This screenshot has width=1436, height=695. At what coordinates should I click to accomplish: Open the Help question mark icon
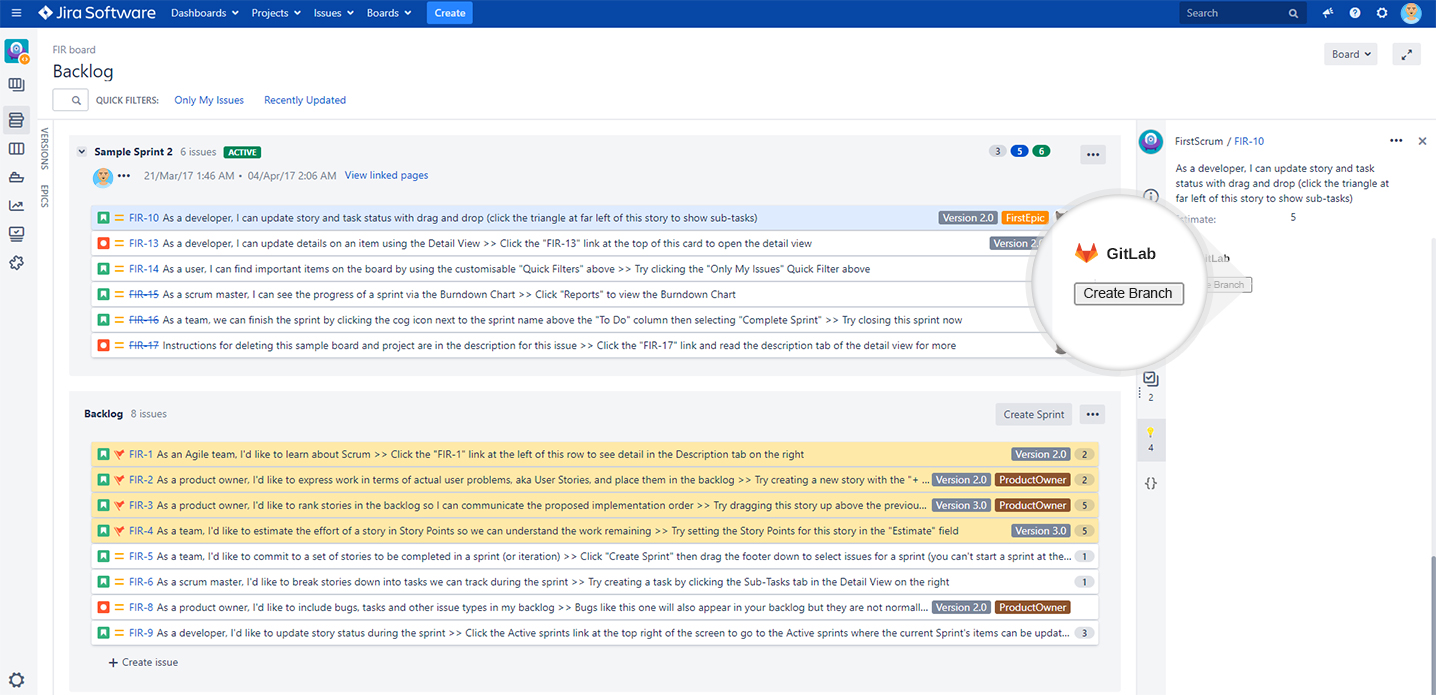(1355, 13)
